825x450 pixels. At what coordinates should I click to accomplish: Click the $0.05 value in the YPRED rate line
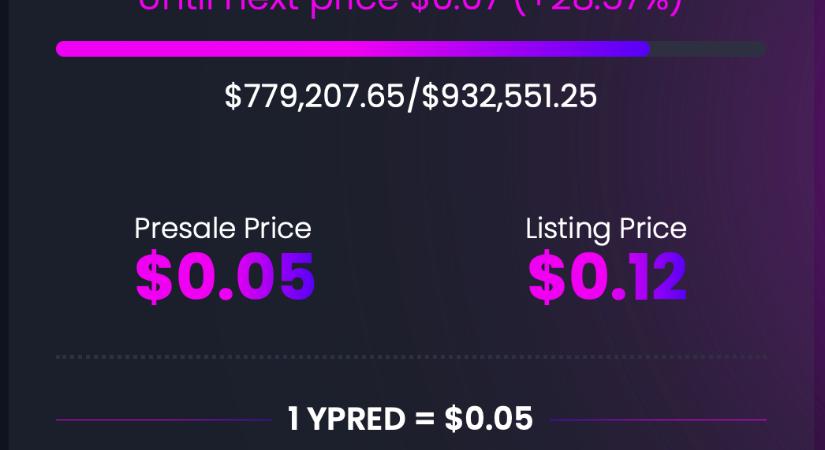pyautogui.click(x=489, y=419)
